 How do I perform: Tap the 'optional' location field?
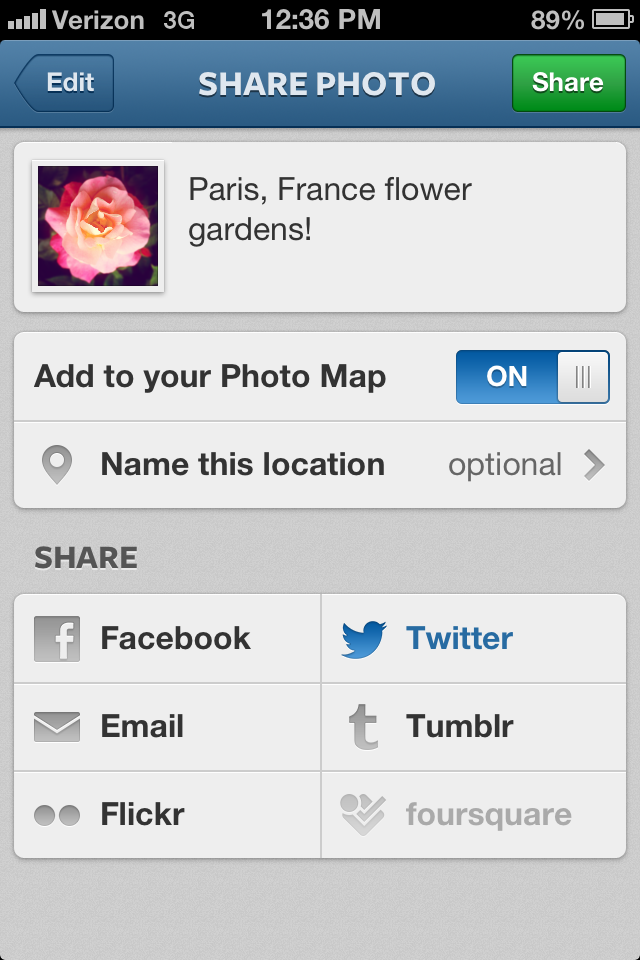[506, 464]
